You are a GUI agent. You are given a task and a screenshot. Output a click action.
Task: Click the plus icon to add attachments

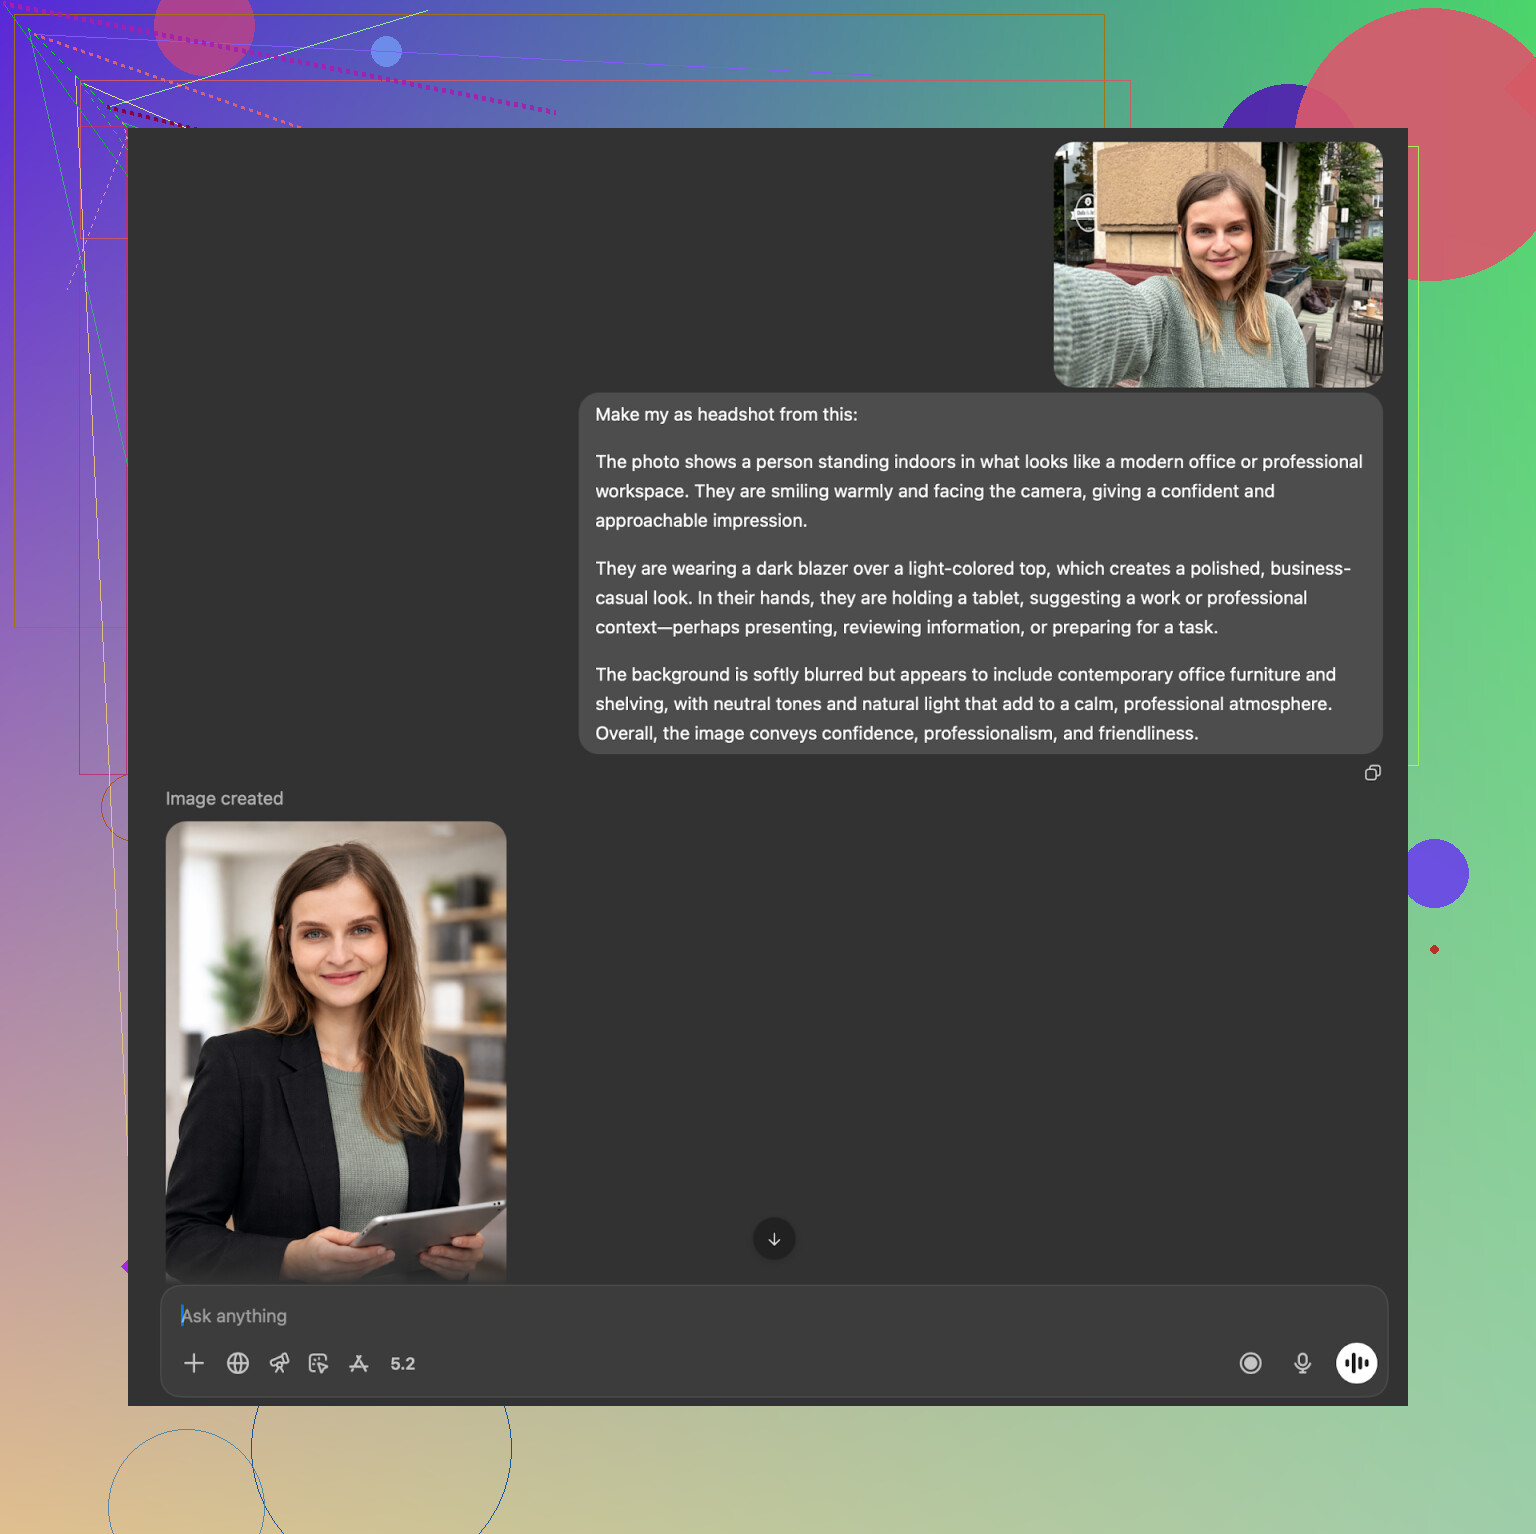tap(194, 1363)
